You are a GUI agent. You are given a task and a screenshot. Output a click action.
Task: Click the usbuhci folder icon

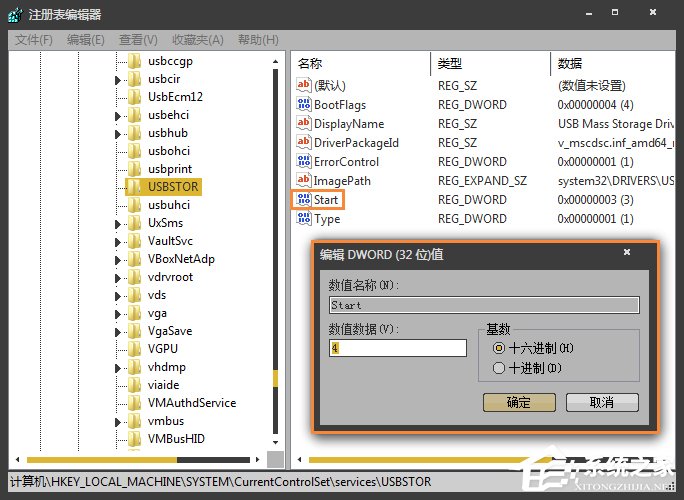(134, 205)
